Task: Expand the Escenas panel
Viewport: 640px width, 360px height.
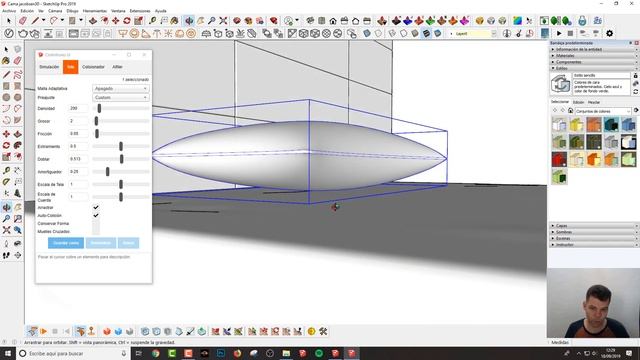Action: pyautogui.click(x=593, y=238)
